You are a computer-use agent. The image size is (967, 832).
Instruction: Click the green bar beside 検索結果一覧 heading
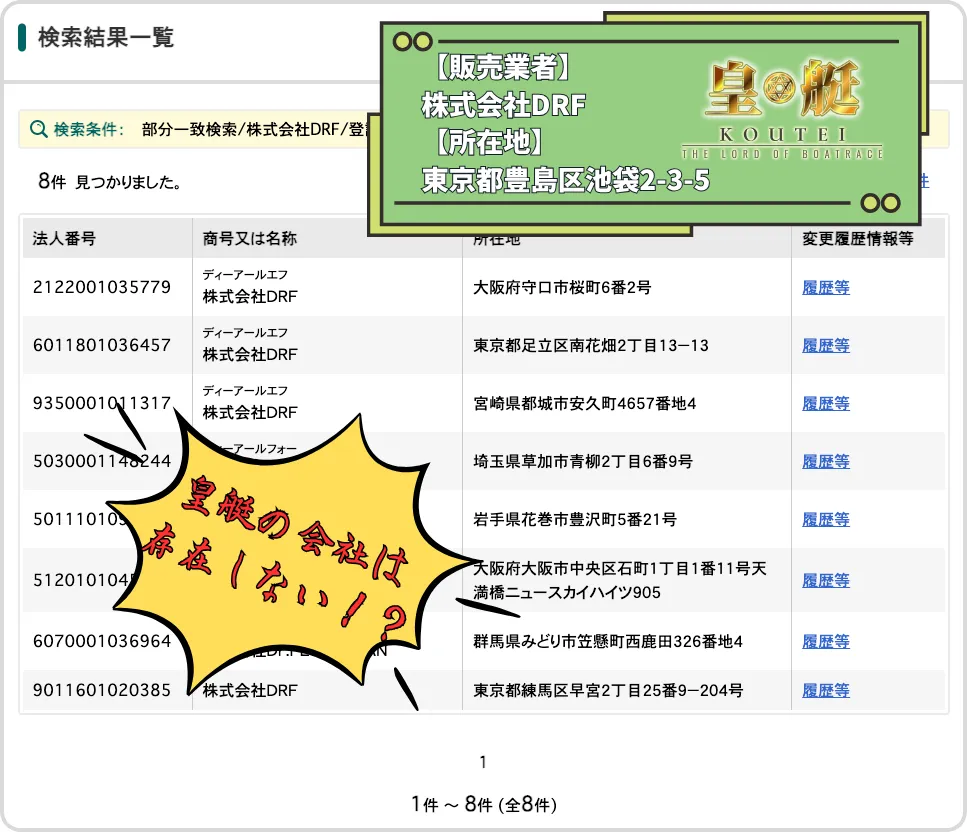(22, 38)
